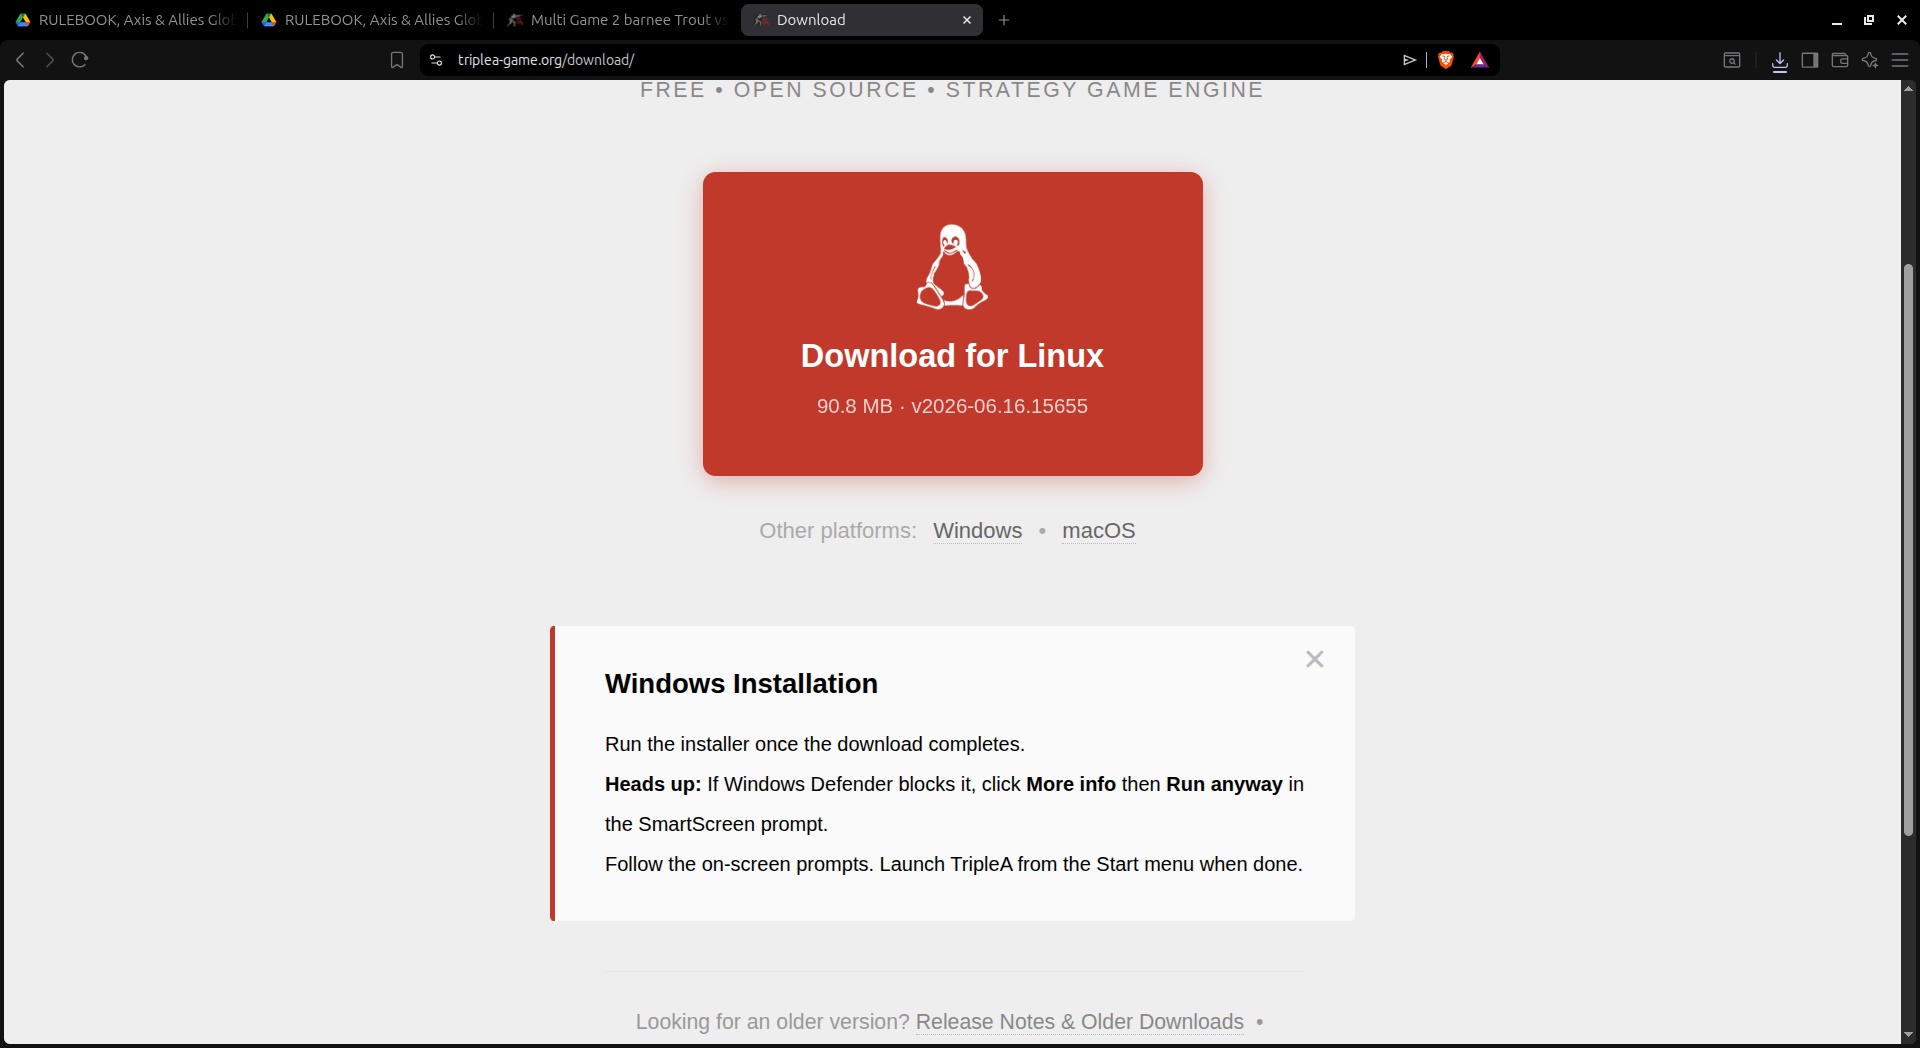Switch to second RULEBOOK Axis & Allies tab

click(x=370, y=20)
